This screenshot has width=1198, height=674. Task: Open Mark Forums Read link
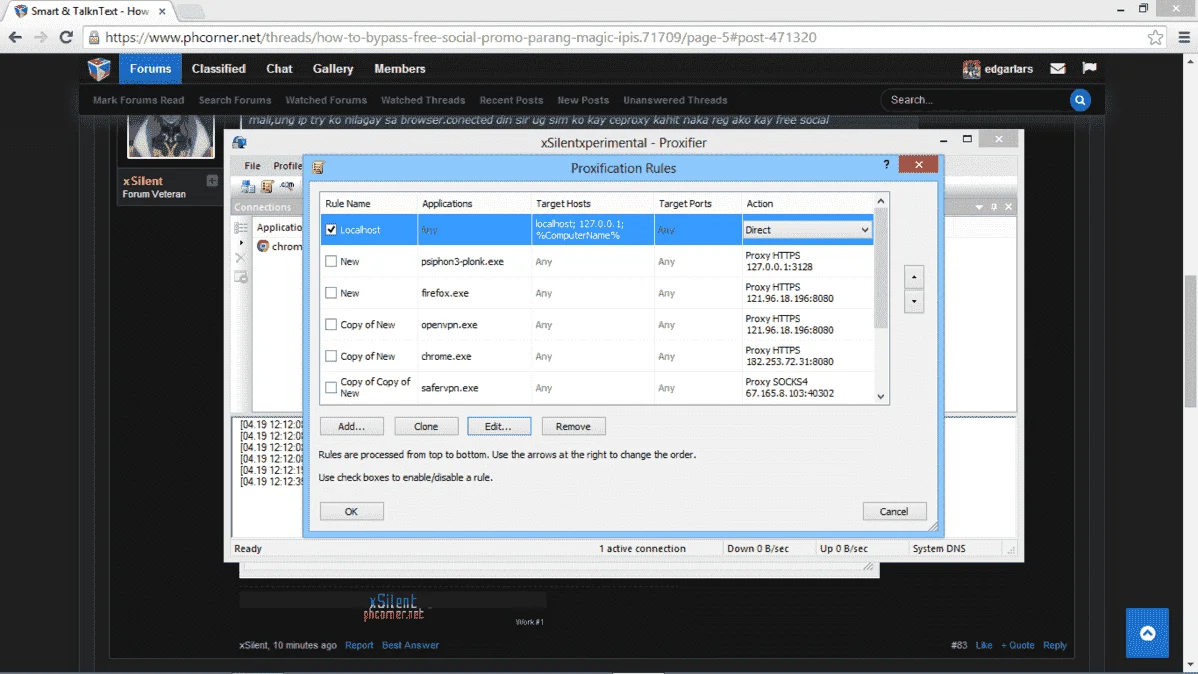[138, 100]
